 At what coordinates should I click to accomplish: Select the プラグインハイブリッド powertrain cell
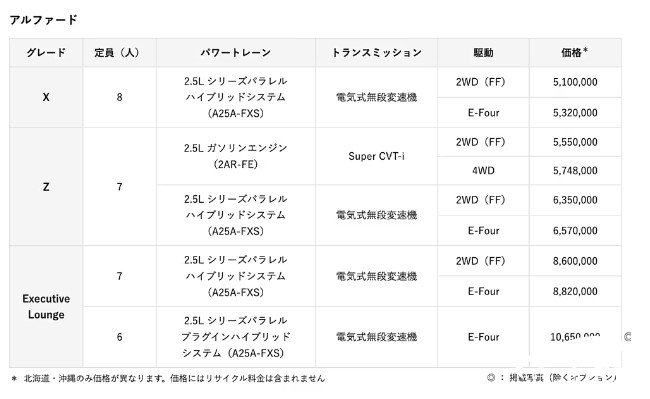[x=235, y=337]
